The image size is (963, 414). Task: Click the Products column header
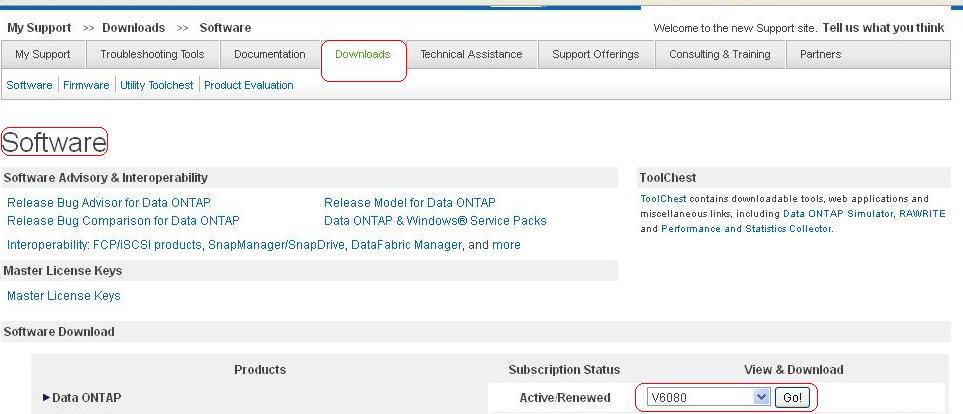[x=260, y=370]
